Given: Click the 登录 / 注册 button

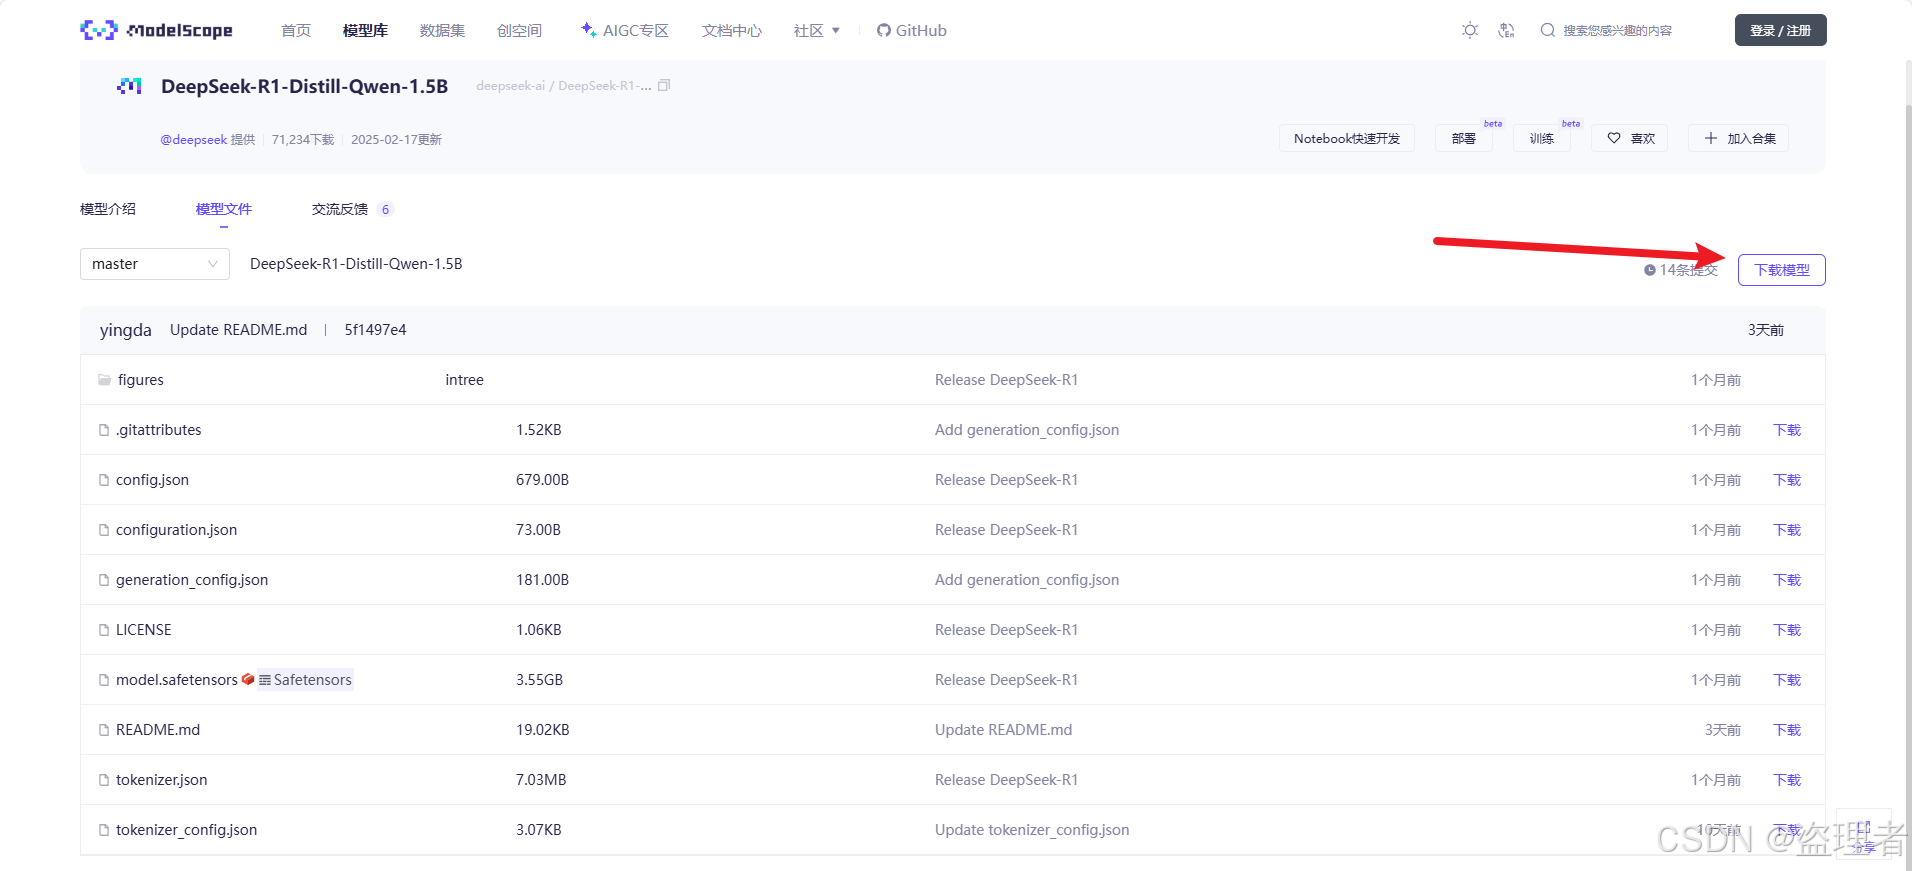Looking at the screenshot, I should coord(1780,30).
